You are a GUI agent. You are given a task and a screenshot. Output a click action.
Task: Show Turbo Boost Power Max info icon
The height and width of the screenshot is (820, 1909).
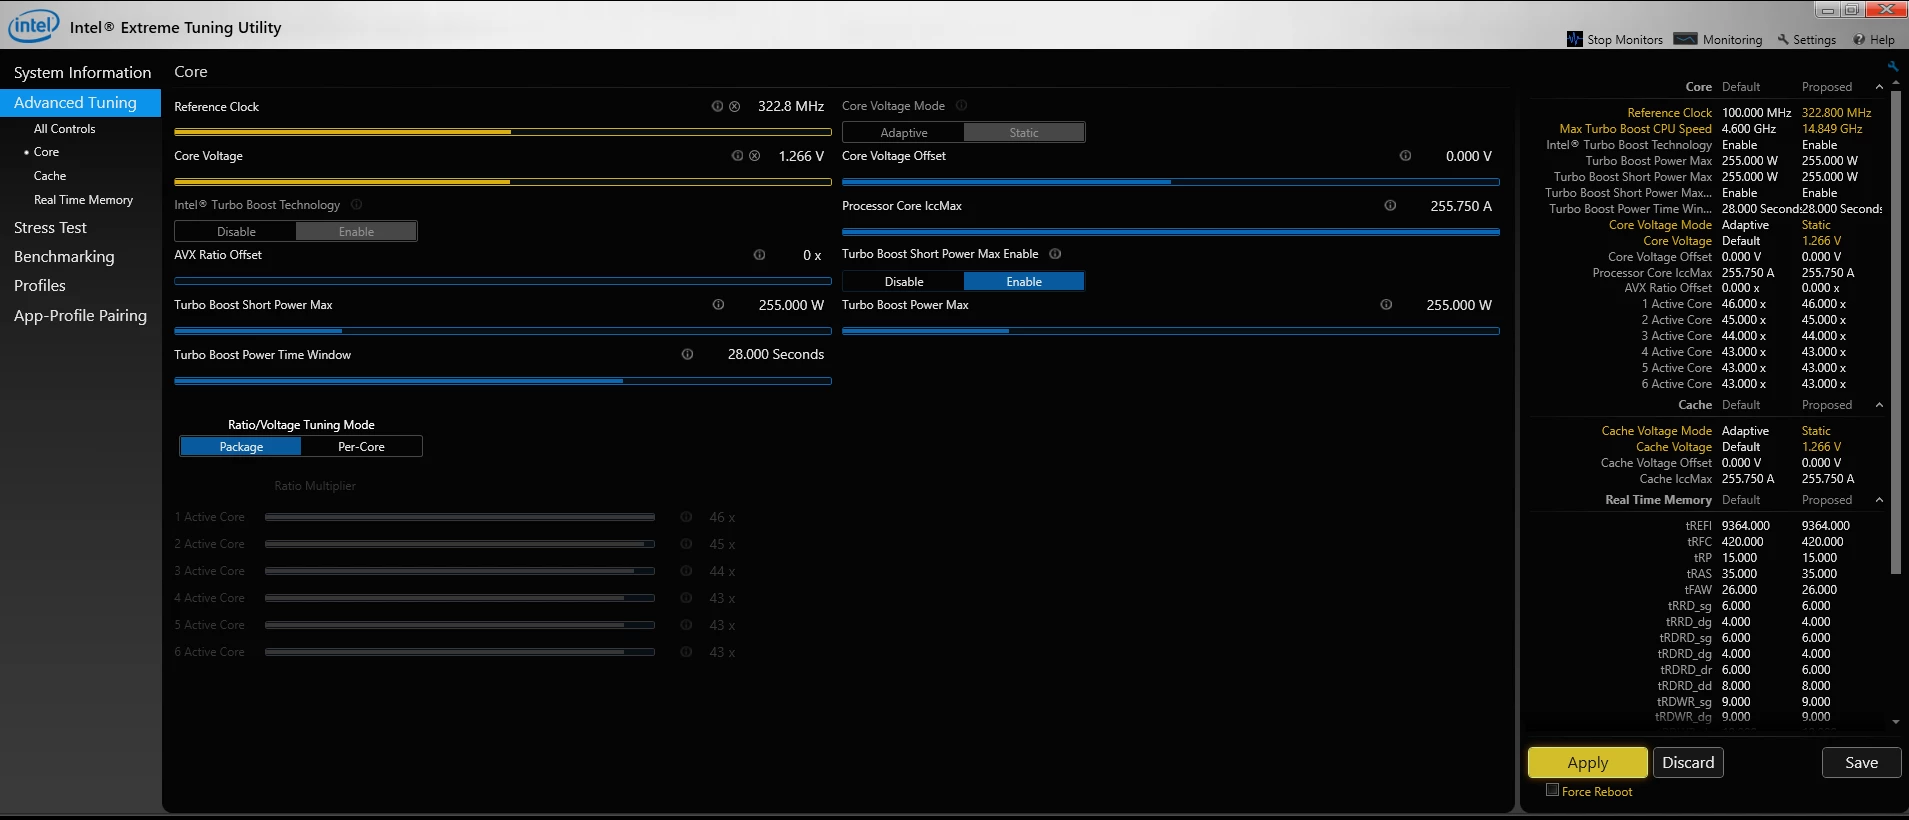point(1386,305)
